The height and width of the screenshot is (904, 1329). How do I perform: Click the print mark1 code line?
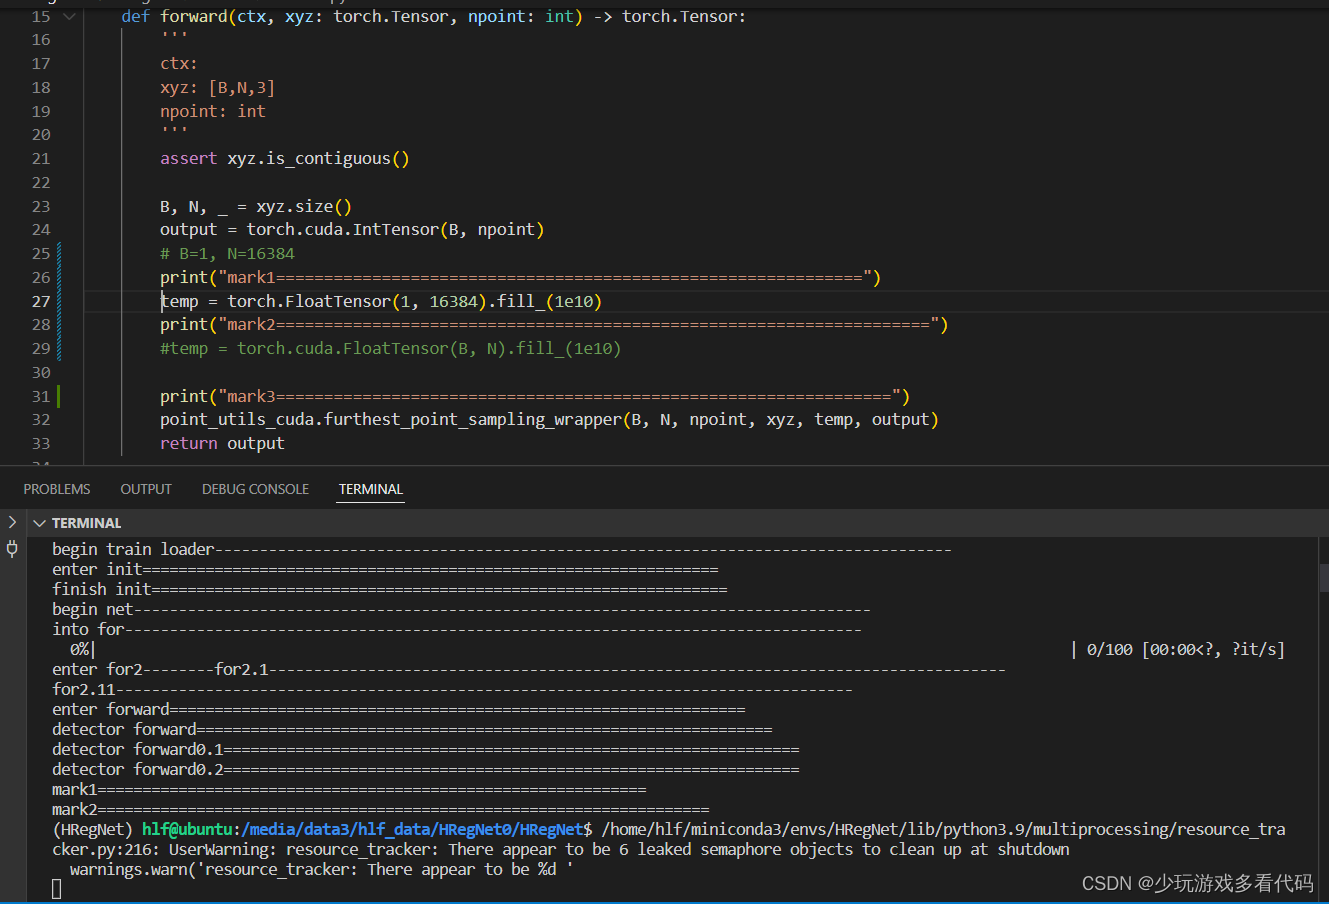(x=520, y=277)
